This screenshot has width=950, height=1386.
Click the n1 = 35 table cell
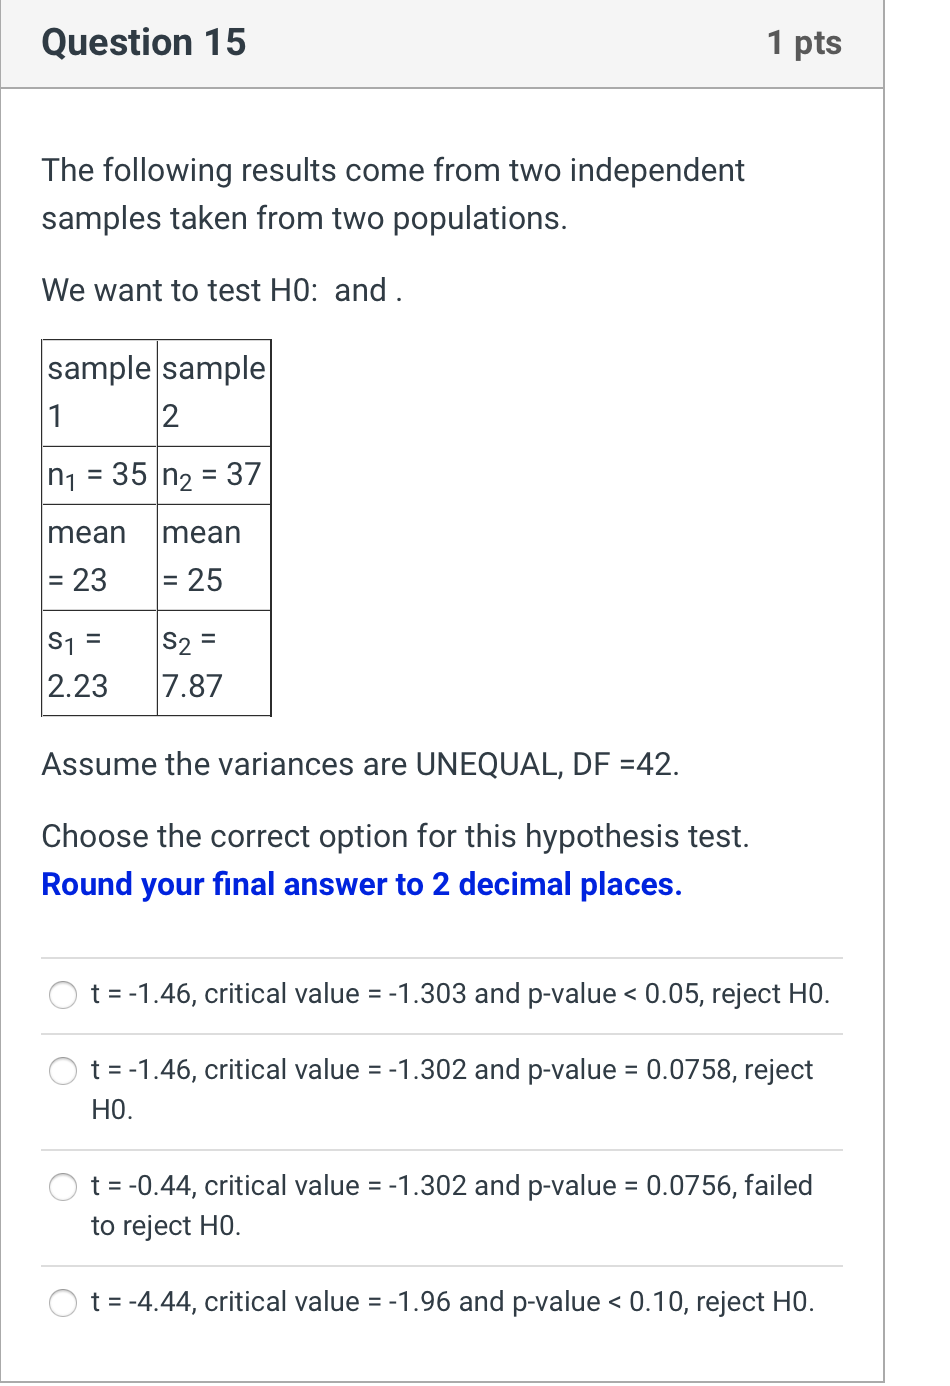click(x=98, y=475)
